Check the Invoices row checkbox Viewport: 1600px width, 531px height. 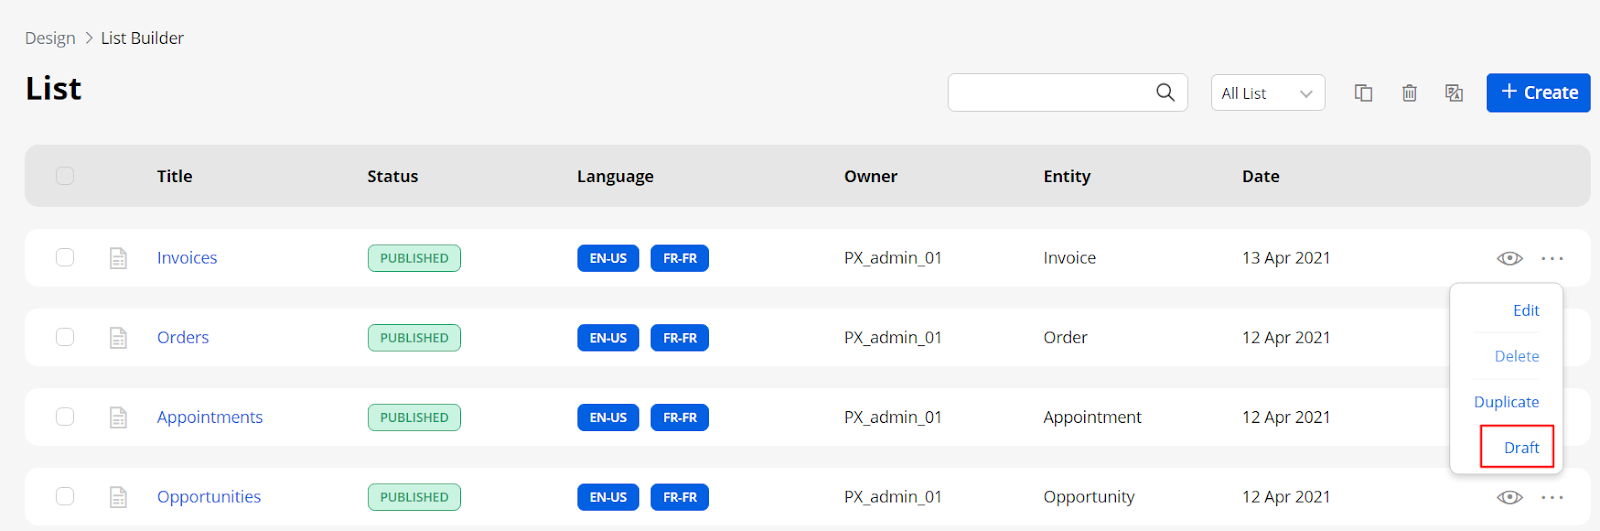tap(65, 258)
